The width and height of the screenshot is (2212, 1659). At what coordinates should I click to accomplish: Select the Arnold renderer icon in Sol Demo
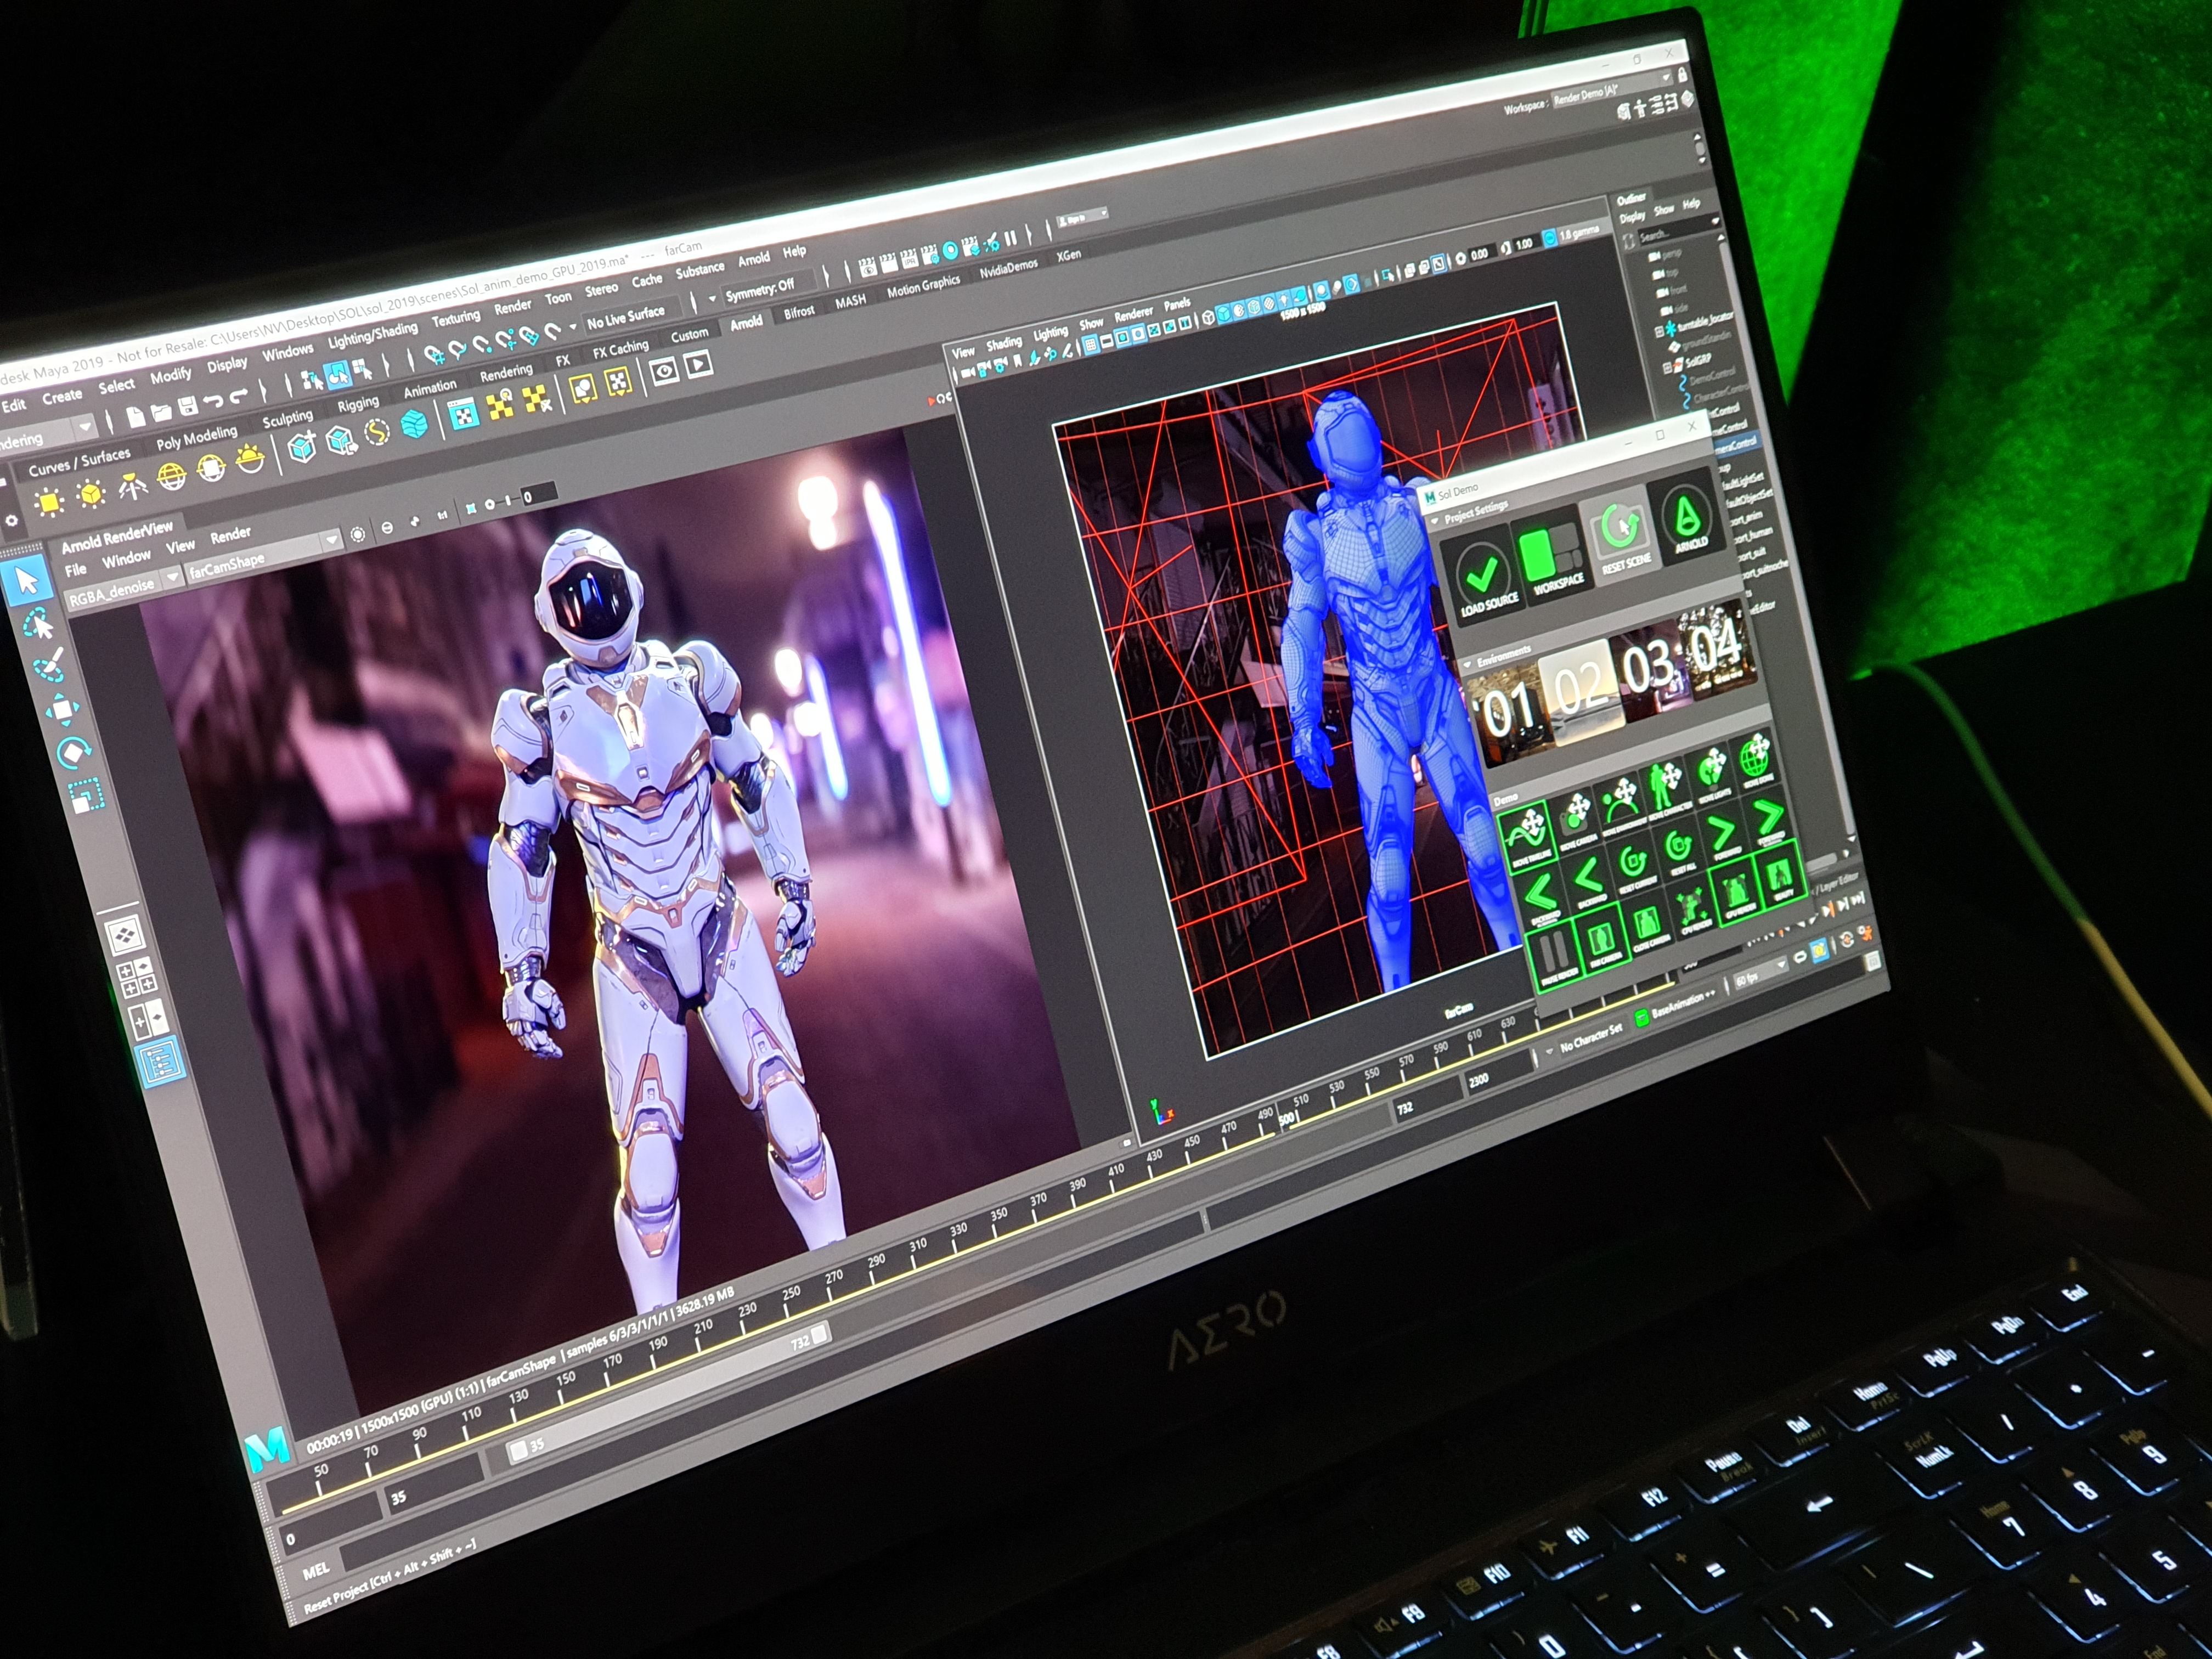pyautogui.click(x=1688, y=520)
